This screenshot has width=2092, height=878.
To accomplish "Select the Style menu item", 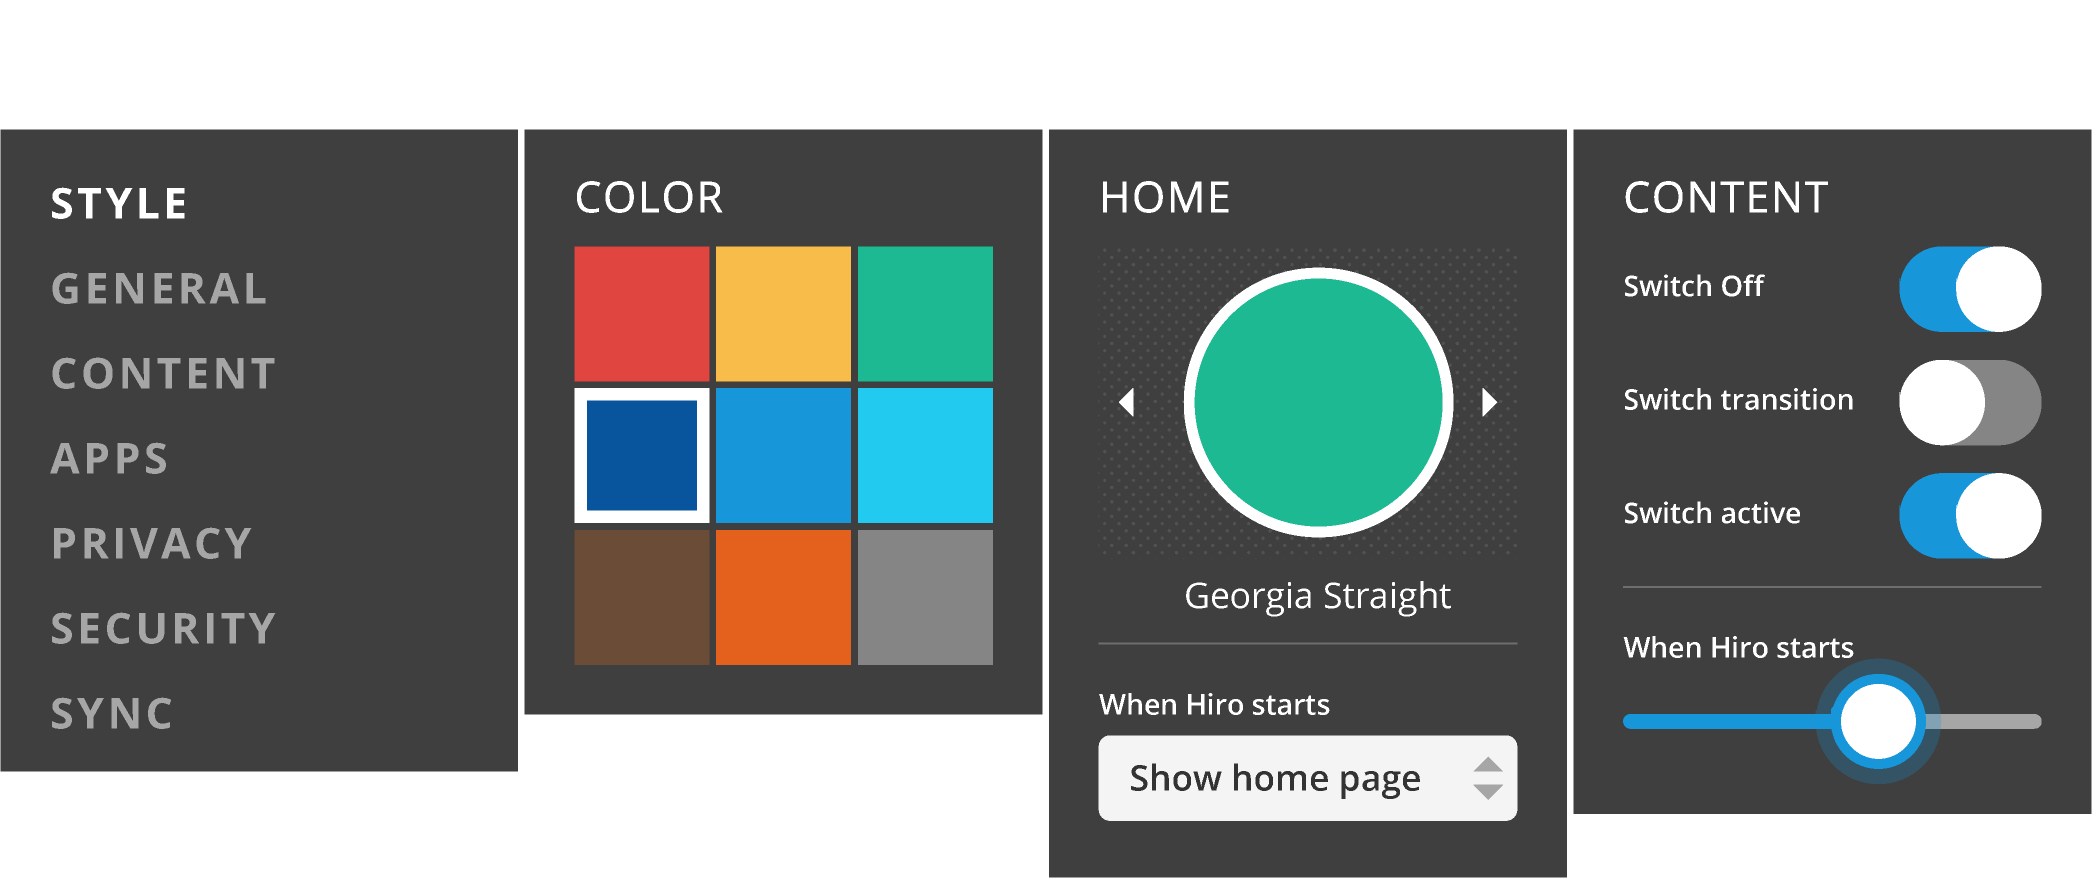I will point(119,204).
